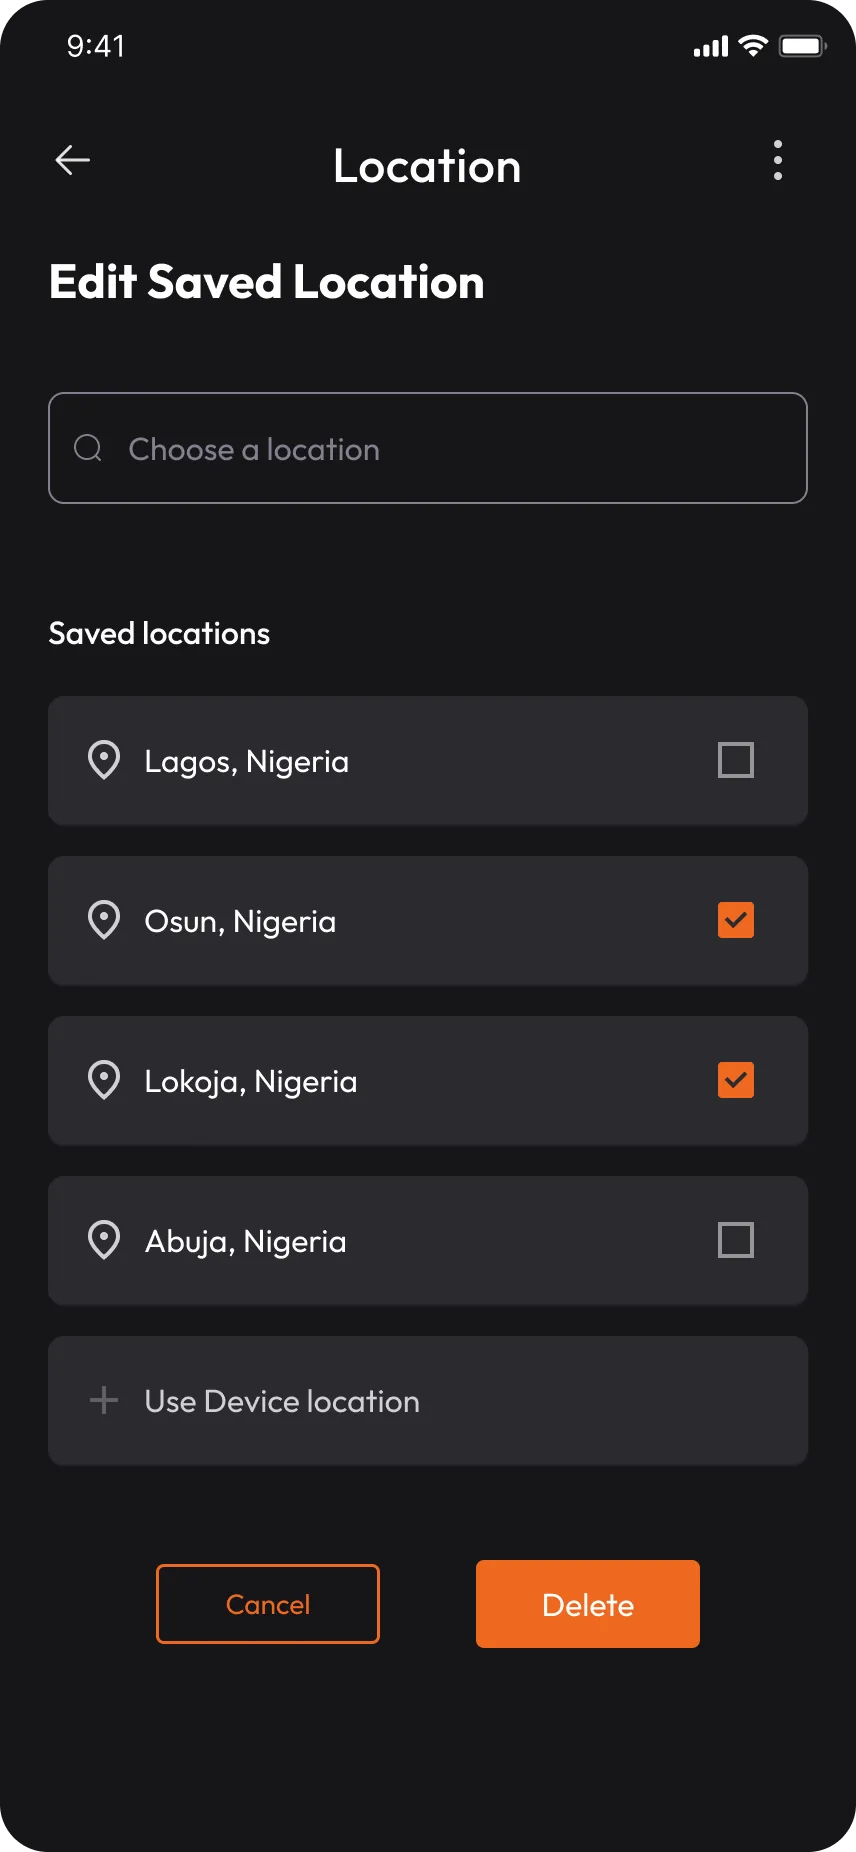
Task: Uncheck the Lokoja, Nigeria checkbox
Action: click(736, 1080)
